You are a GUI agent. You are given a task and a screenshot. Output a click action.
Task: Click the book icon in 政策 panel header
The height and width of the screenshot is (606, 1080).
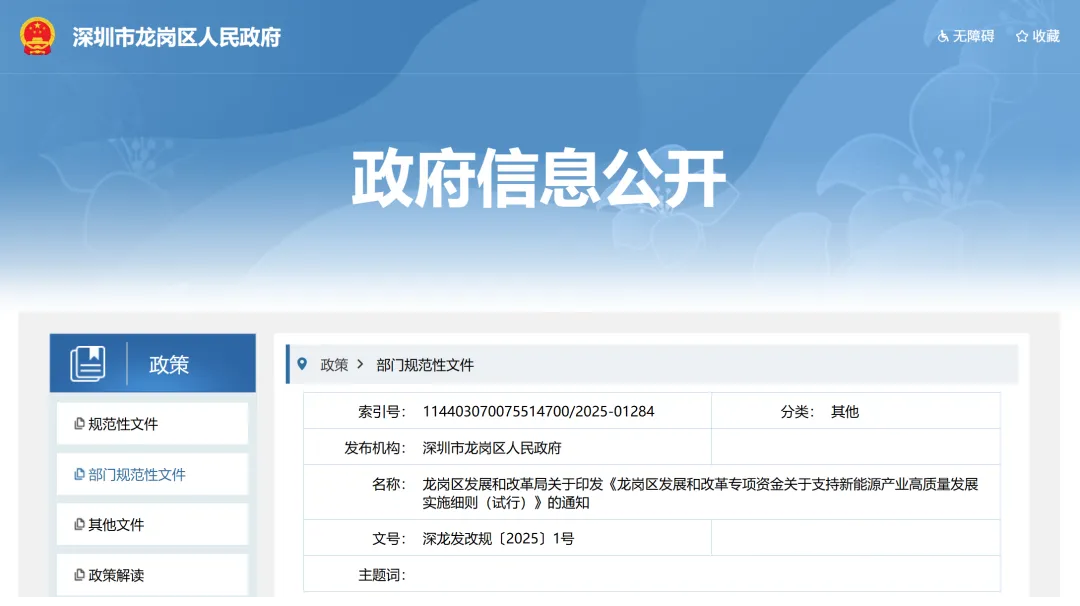(88, 364)
